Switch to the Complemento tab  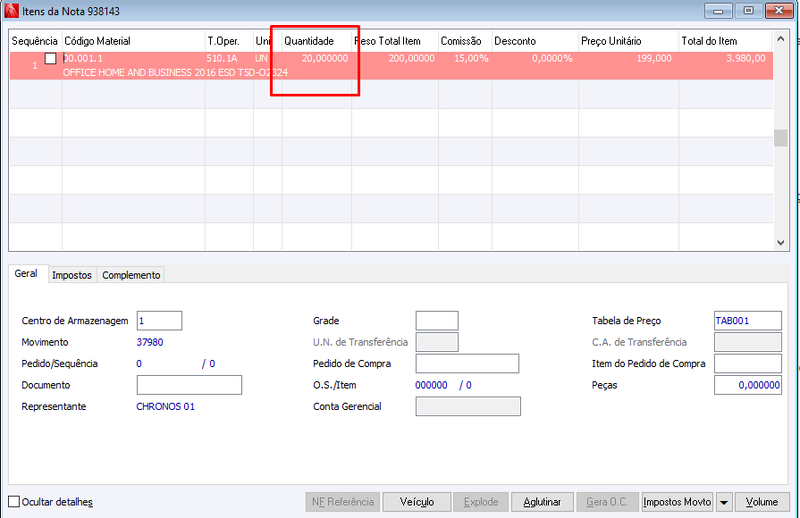(x=131, y=275)
